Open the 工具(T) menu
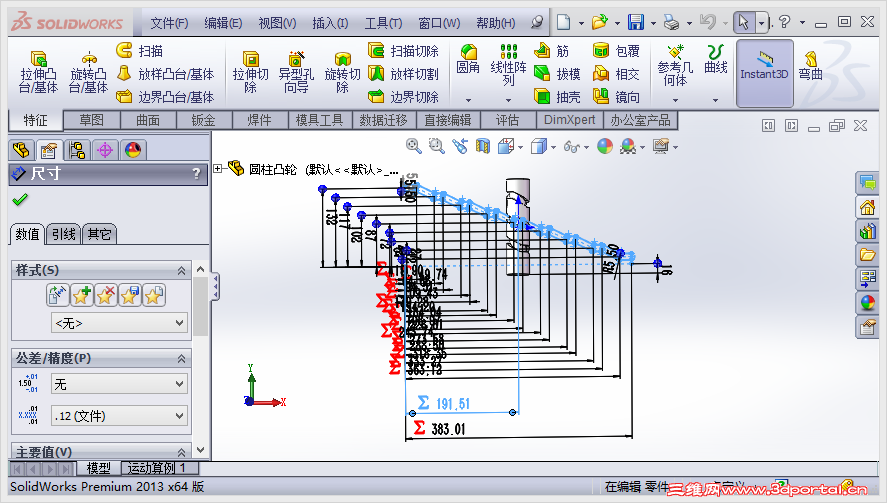Viewport: 887px width, 503px height. point(383,23)
